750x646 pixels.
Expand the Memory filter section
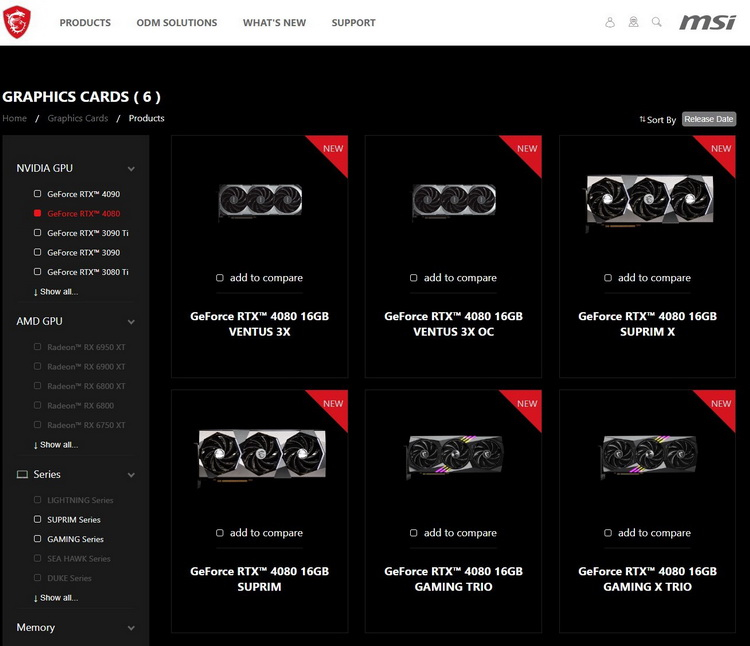point(131,628)
